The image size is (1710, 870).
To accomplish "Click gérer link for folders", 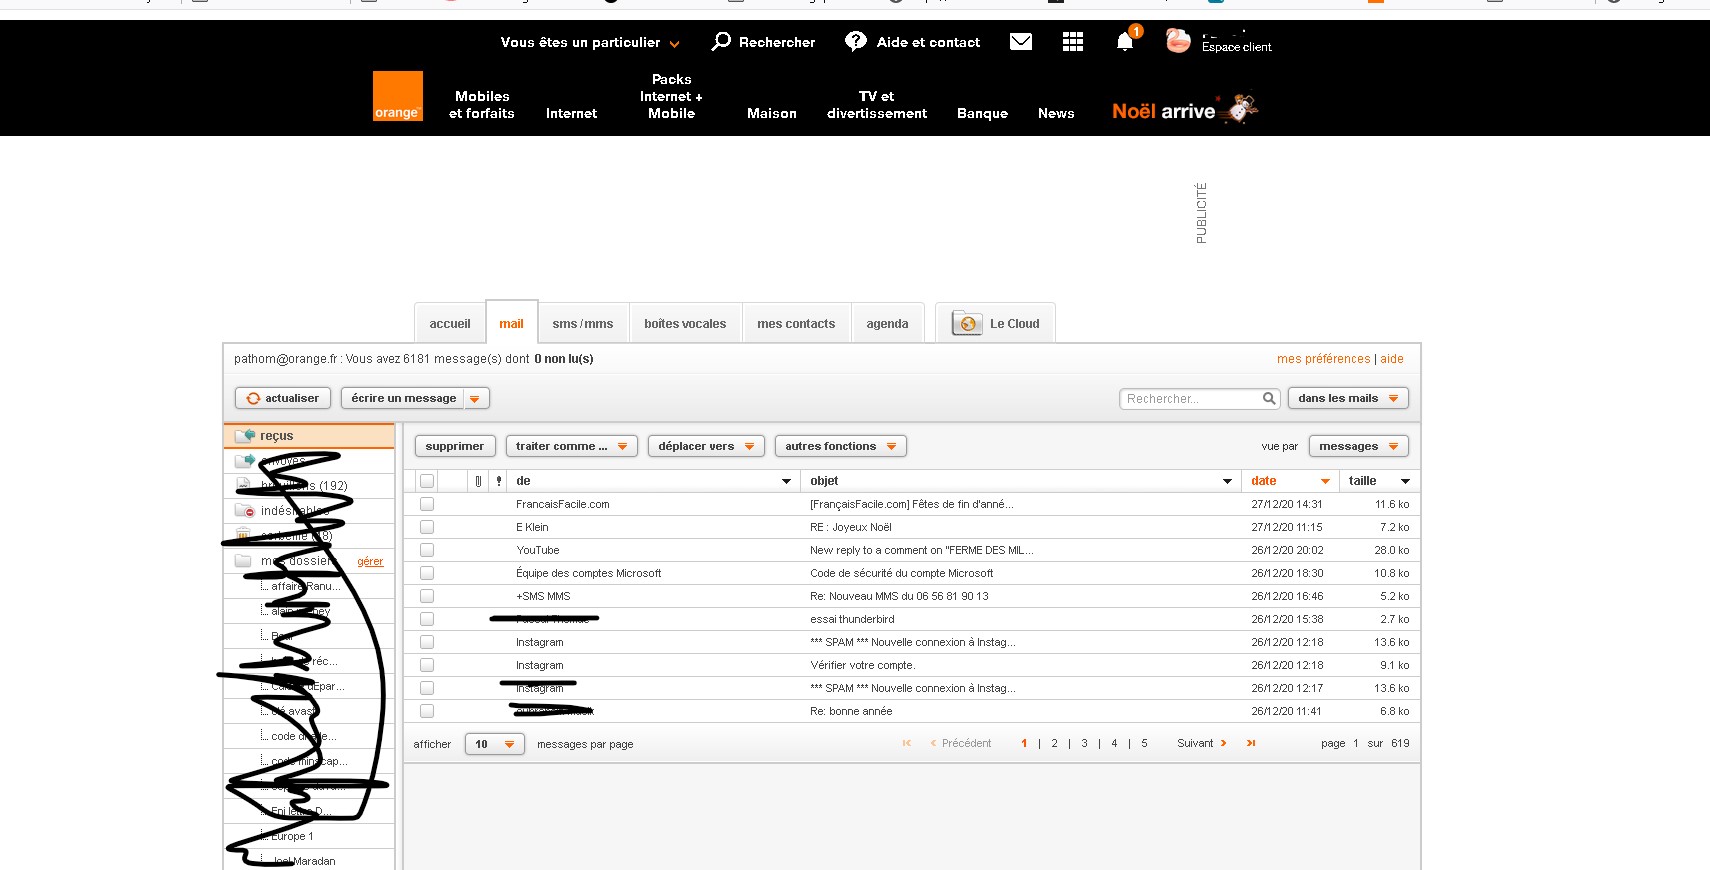I will point(370,561).
